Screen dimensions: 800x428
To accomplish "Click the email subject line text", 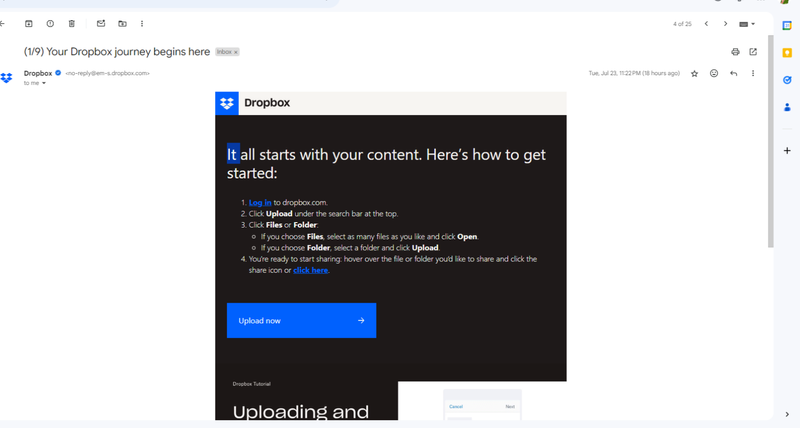I will coord(117,52).
